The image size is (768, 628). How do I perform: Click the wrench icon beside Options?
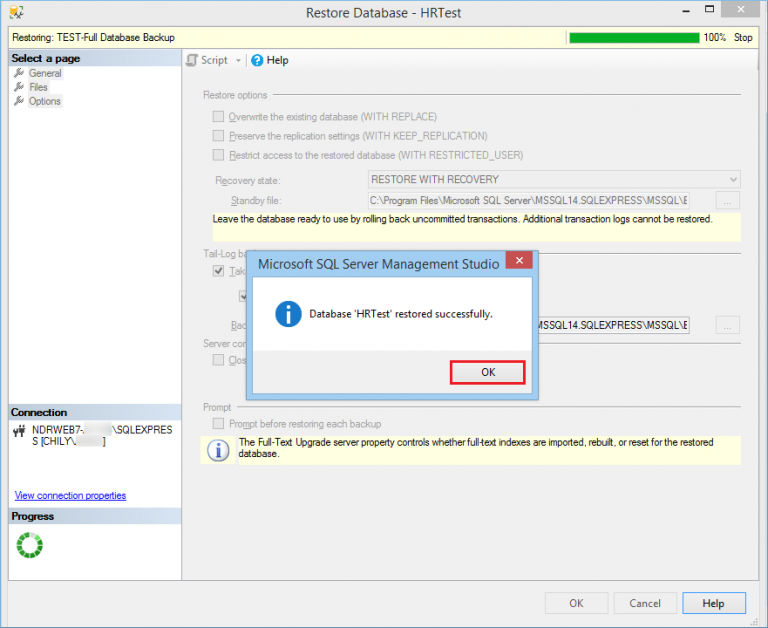19,101
